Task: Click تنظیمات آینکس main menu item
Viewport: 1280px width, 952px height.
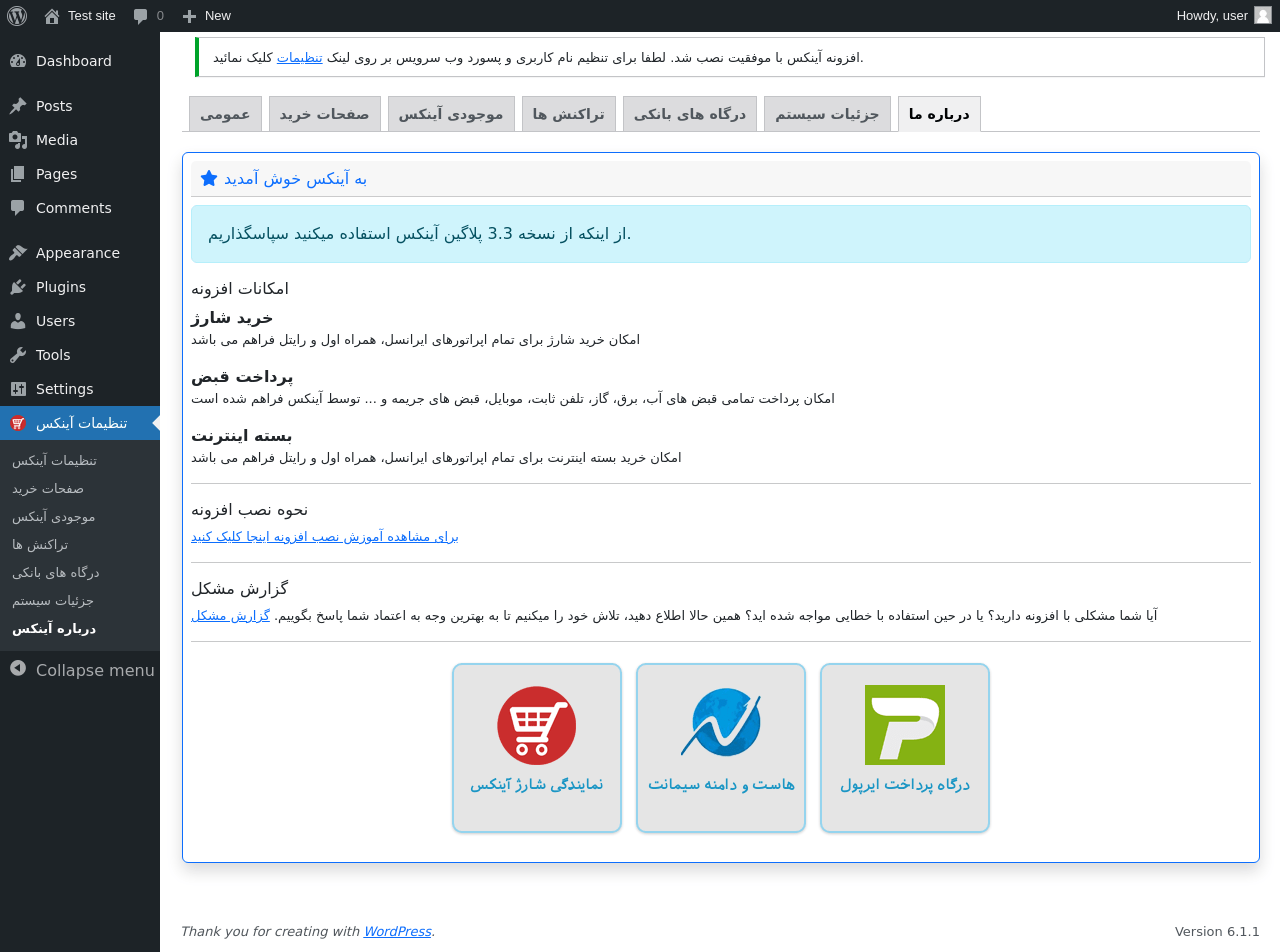Action: point(80,423)
